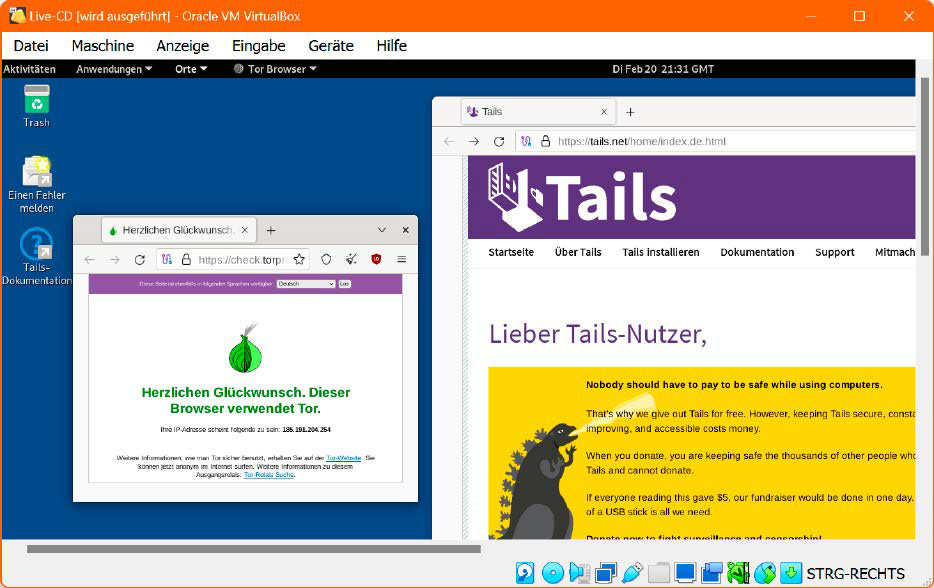Open the Maschine menu
934x588 pixels.
click(x=102, y=46)
